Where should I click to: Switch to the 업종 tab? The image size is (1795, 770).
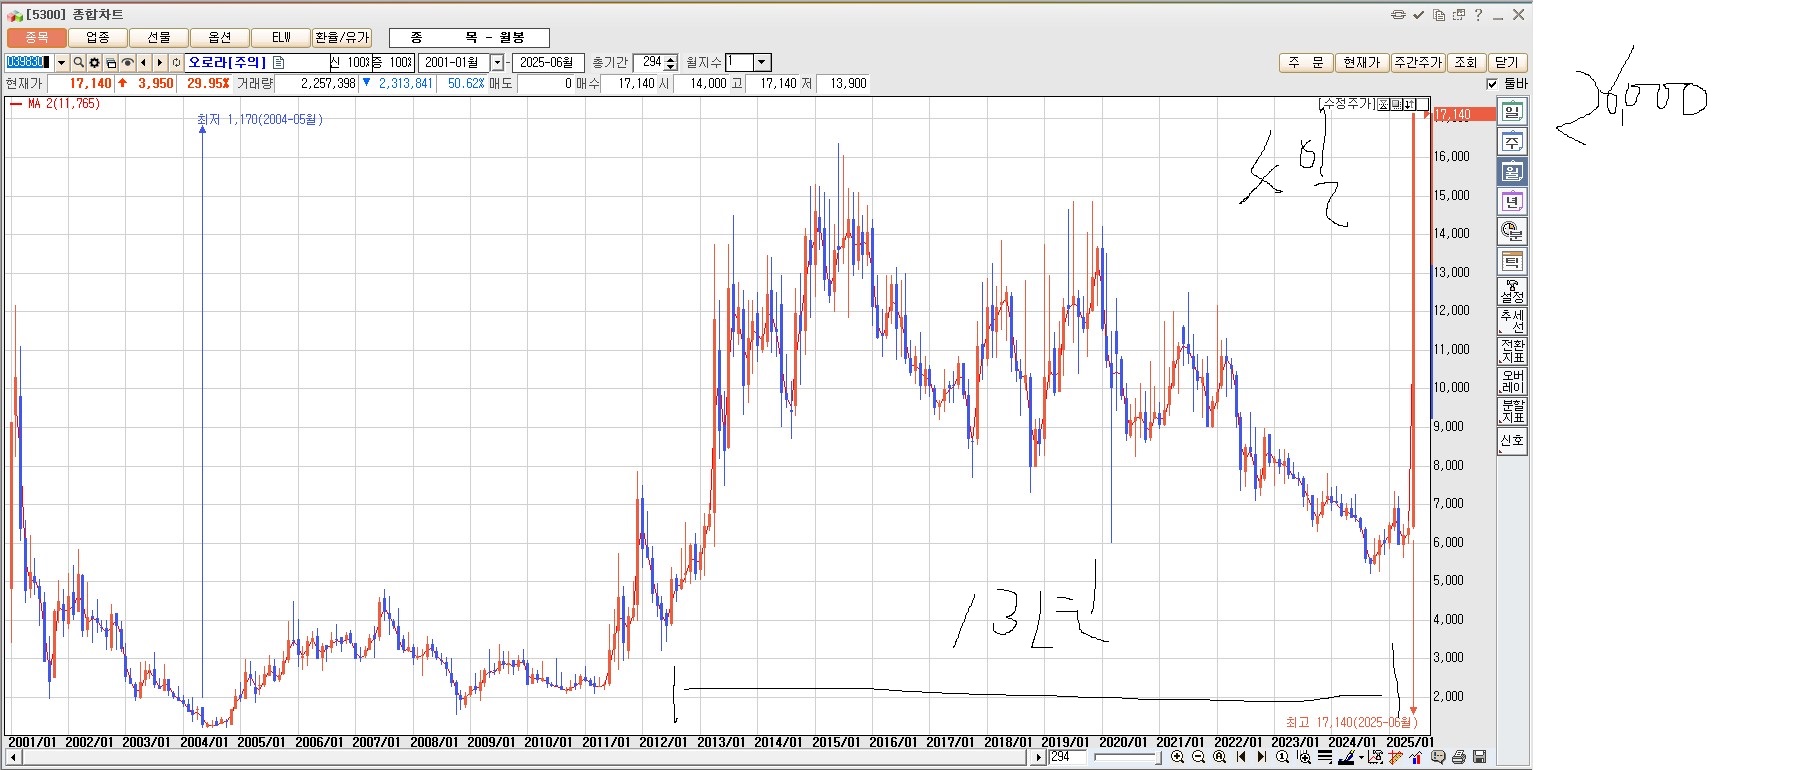click(x=98, y=38)
